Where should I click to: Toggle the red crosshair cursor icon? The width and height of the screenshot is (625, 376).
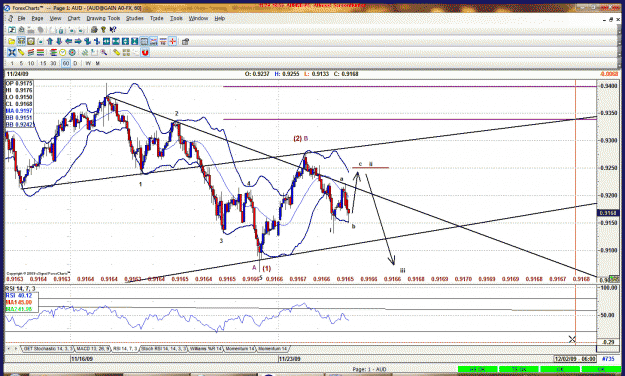(173, 41)
